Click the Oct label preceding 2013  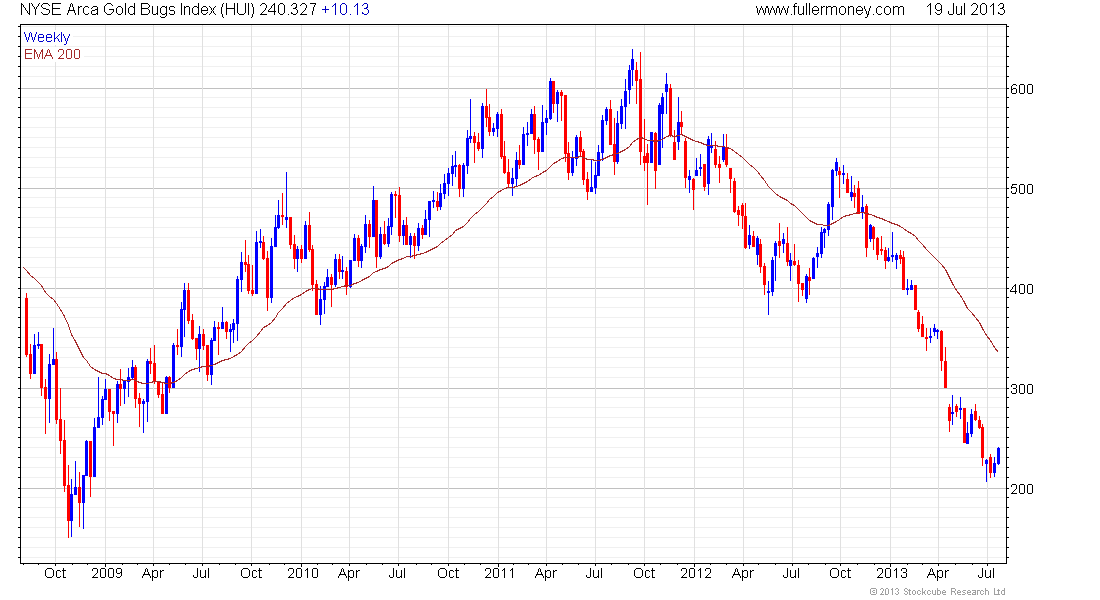[840, 573]
